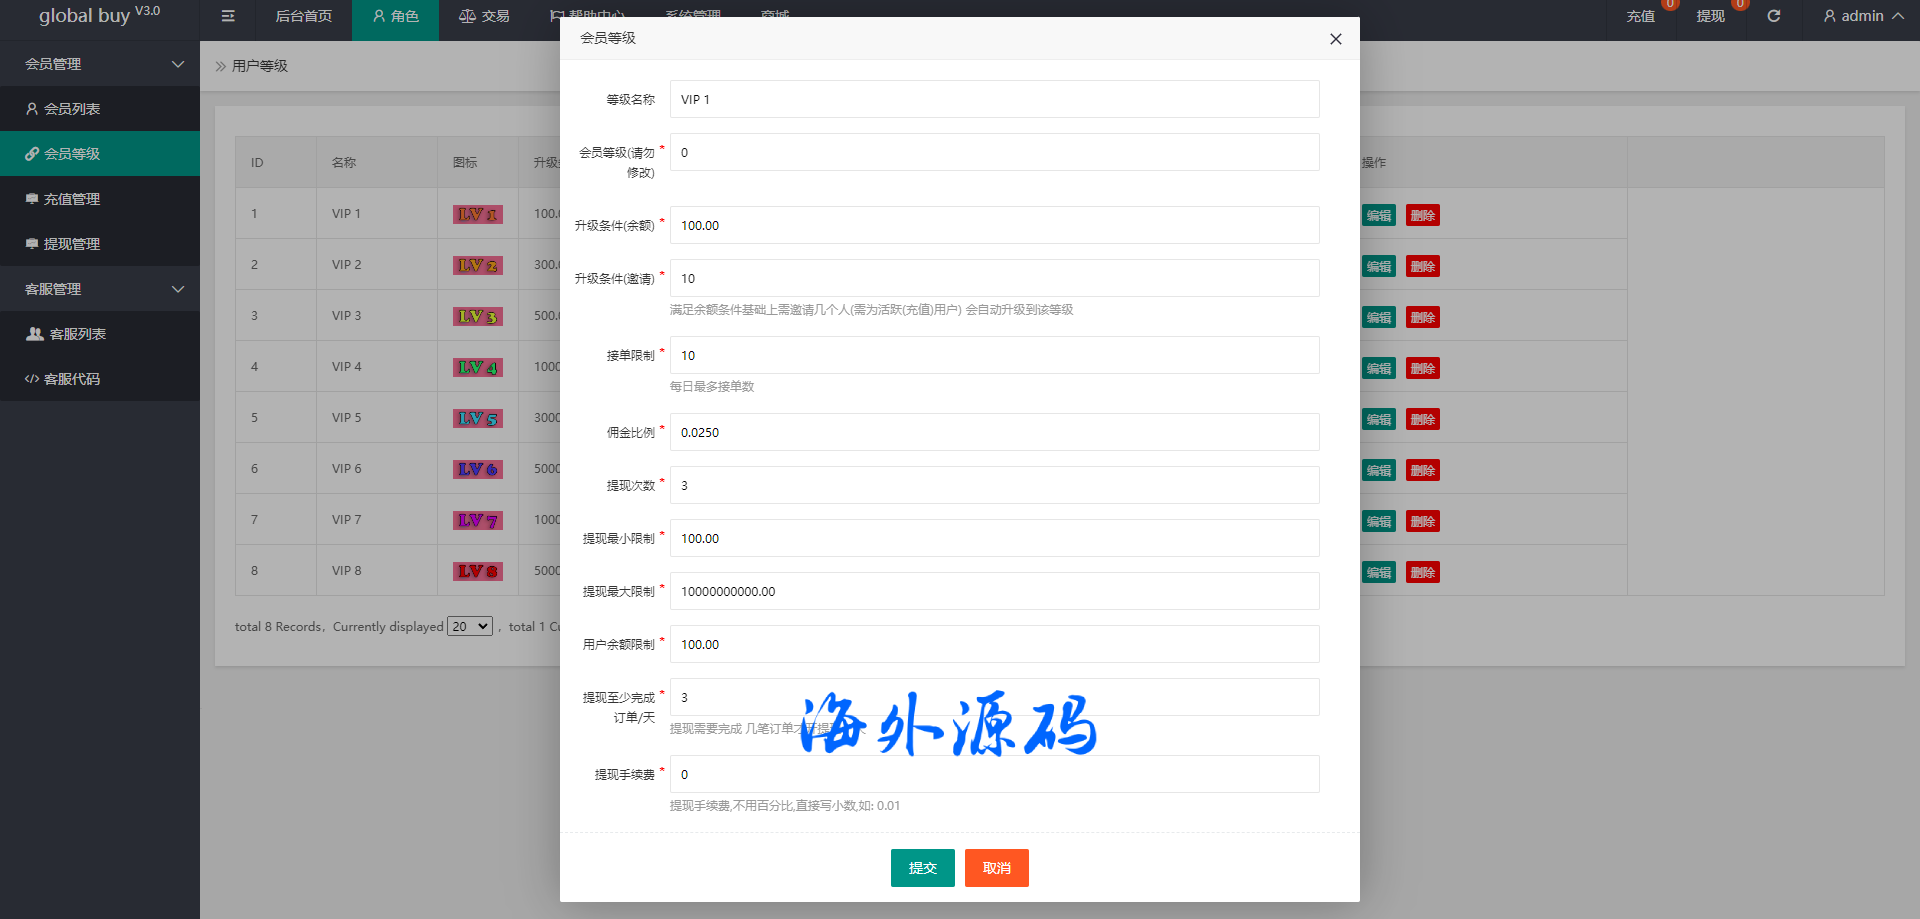Click the red 删除 button for VIP 3
The width and height of the screenshot is (1920, 919).
[x=1422, y=317]
